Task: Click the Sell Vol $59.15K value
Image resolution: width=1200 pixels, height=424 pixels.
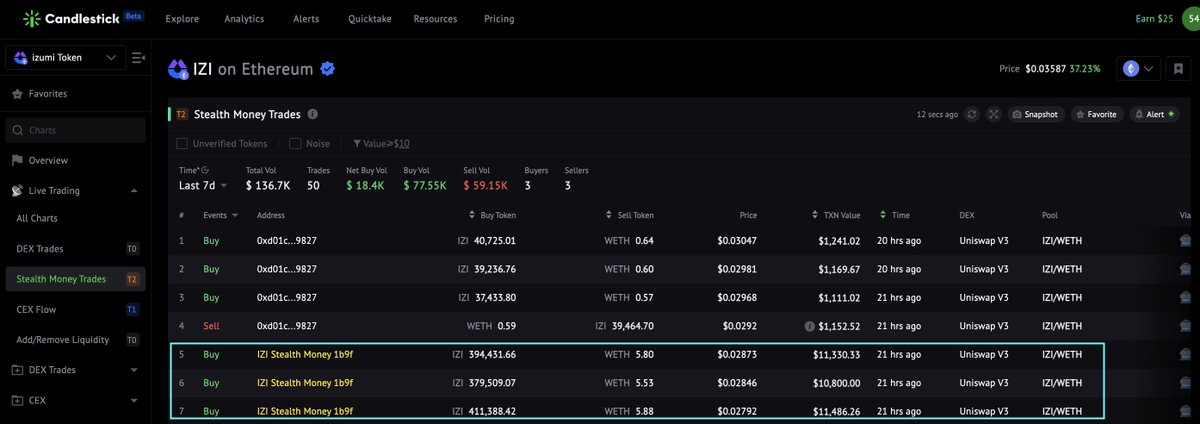Action: point(485,186)
